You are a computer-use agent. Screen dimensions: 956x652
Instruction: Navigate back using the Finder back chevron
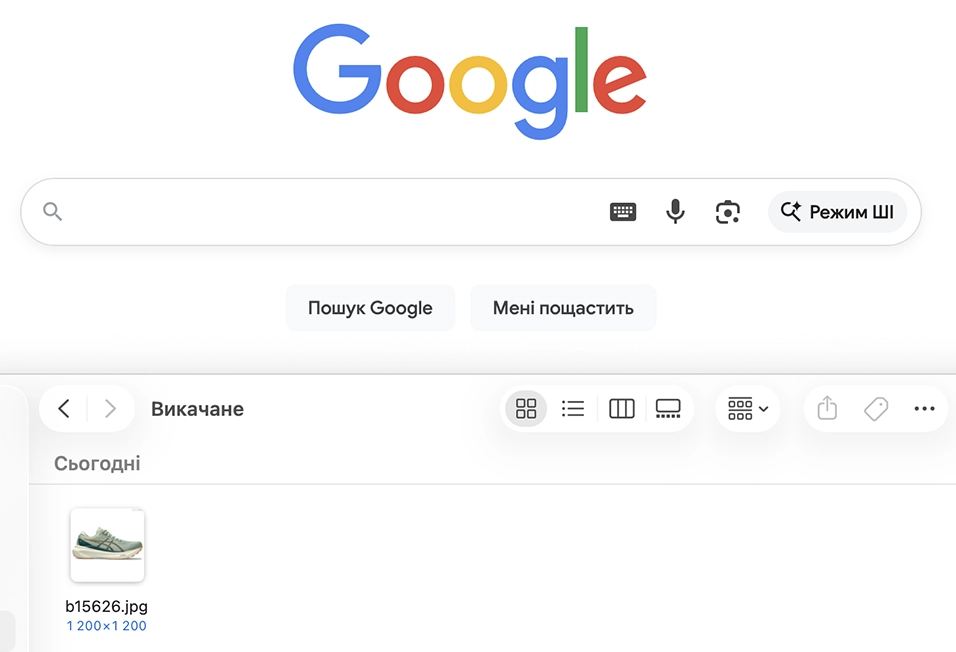point(63,409)
